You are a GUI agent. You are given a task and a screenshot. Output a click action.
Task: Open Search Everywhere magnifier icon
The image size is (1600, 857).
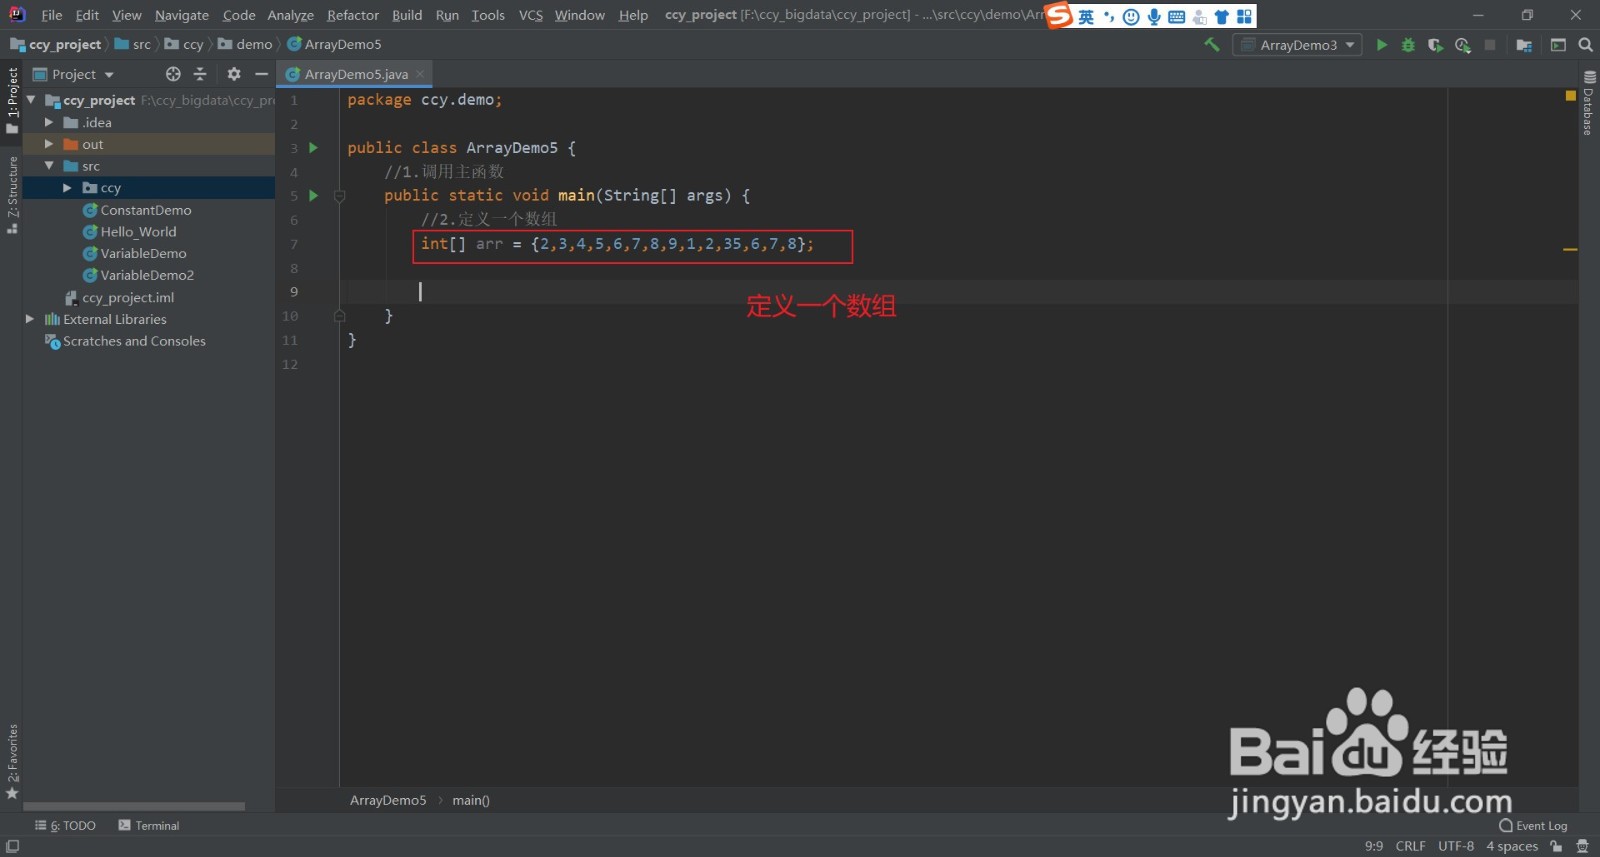[x=1585, y=45]
